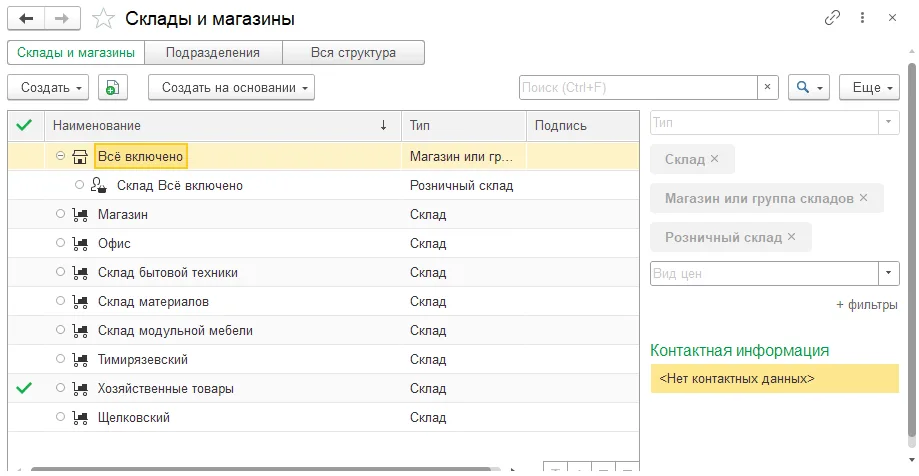Go back with the left arrow button
The image size is (919, 476).
pos(26,19)
